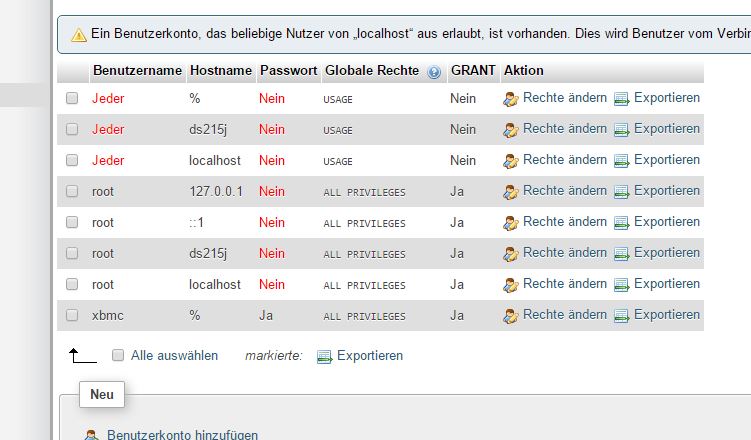Open the Benutzerkonto hinzufügen link

(182, 434)
